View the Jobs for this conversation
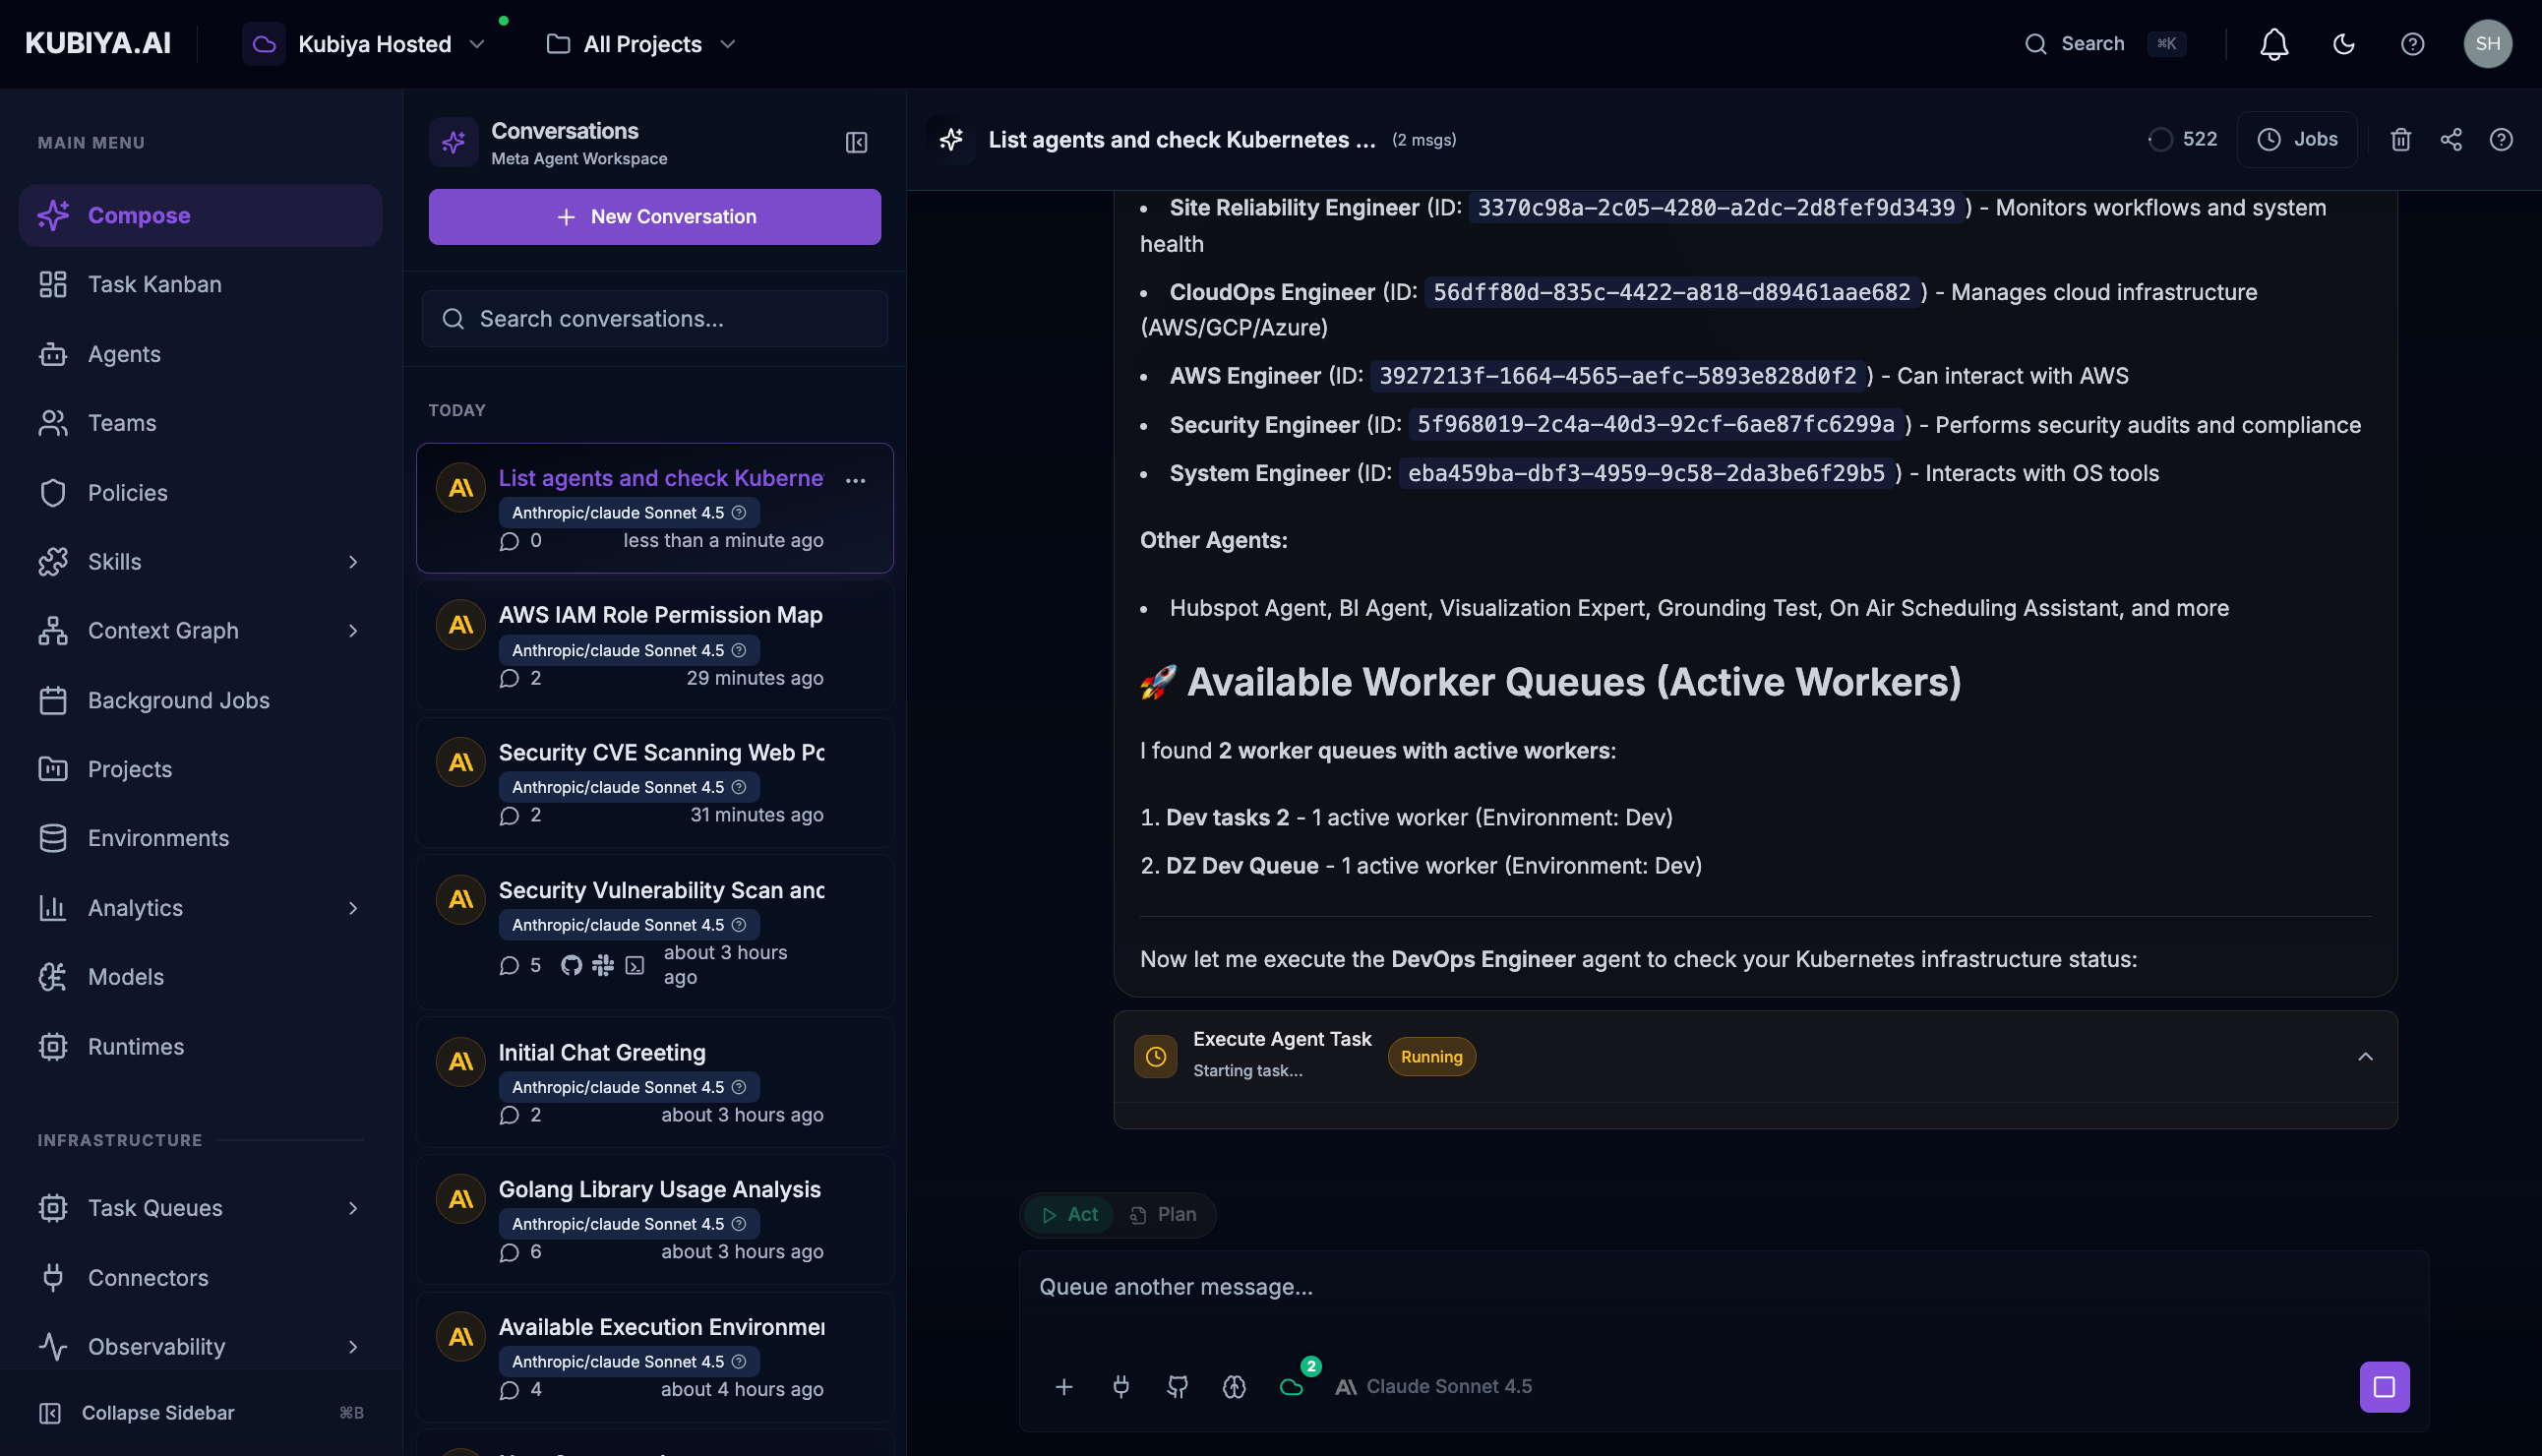This screenshot has width=2542, height=1456. point(2297,139)
